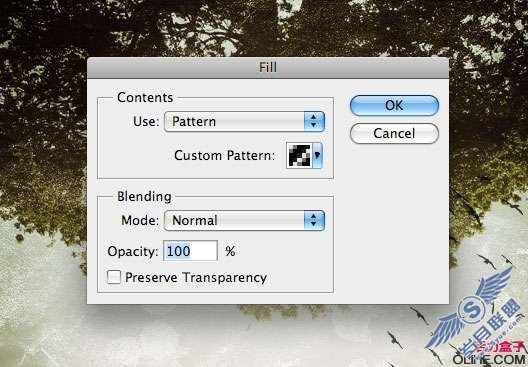Select the Custom Pattern preview swatch
Screen dimensions: 528x367
(x=299, y=155)
